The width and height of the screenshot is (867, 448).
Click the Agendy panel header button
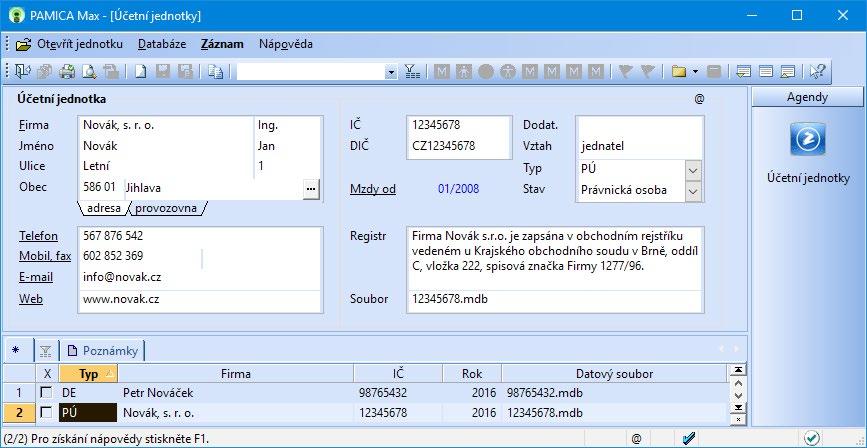pos(807,97)
